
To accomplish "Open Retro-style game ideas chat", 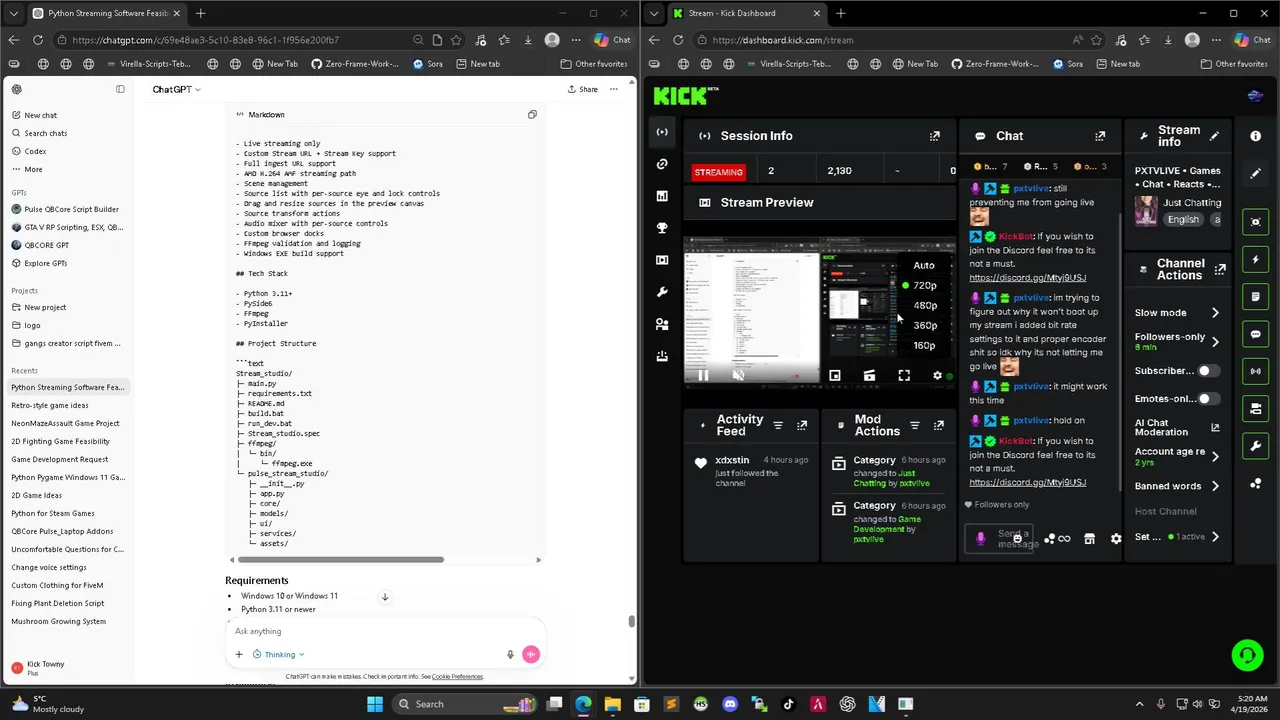I will (x=50, y=405).
